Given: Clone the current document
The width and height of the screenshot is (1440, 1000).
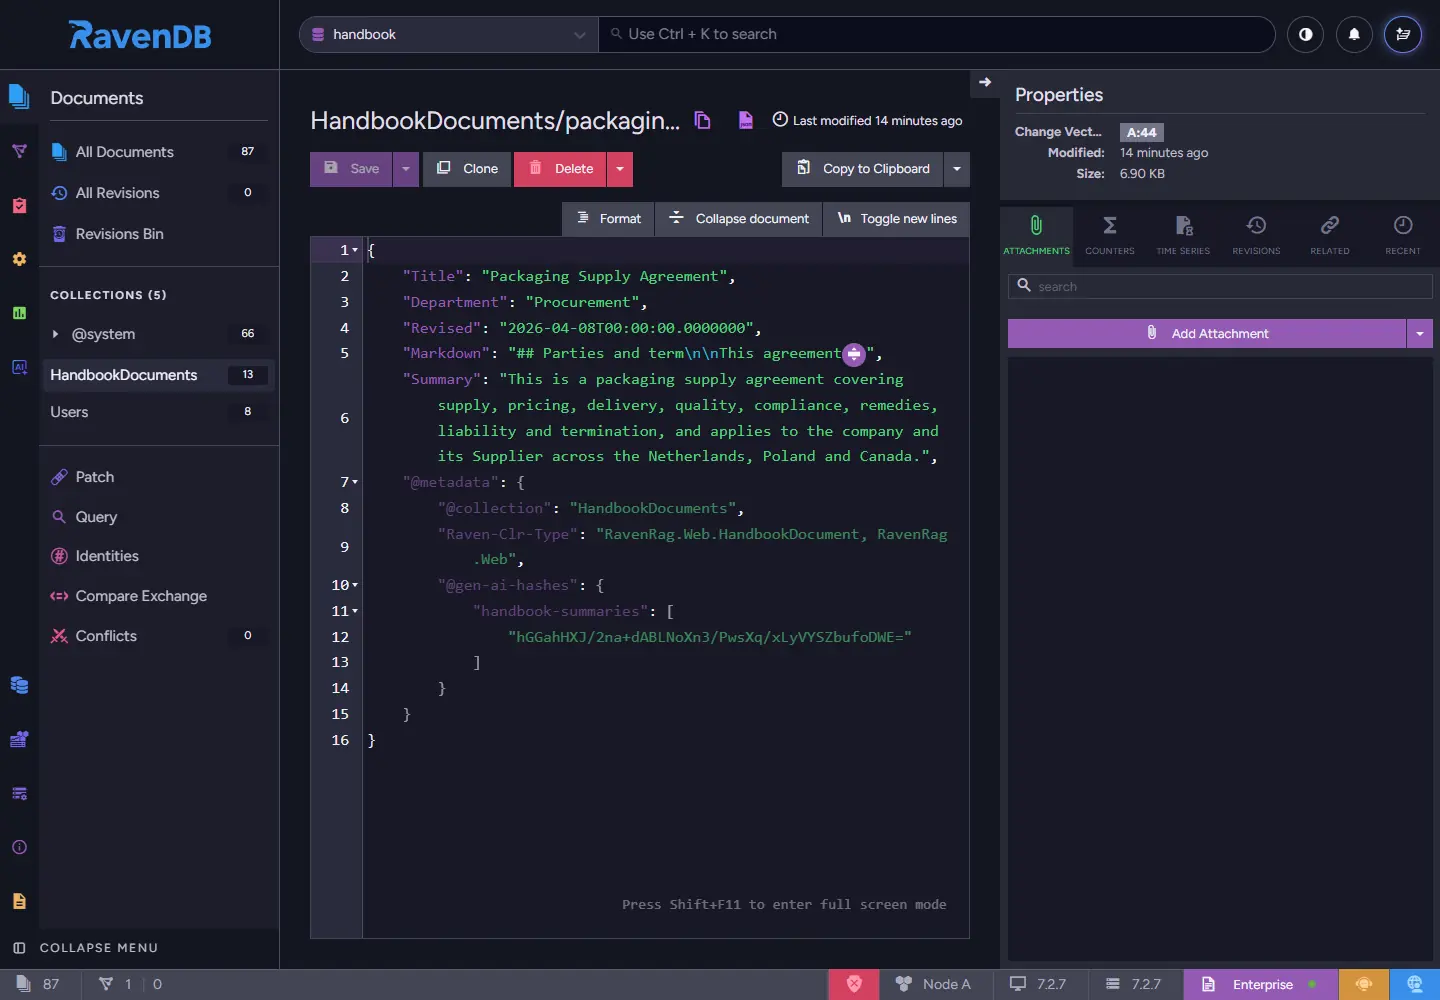Looking at the screenshot, I should [x=467, y=169].
